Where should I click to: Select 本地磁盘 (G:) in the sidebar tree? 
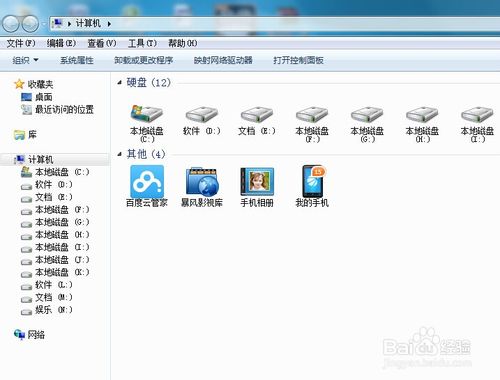tap(55, 222)
